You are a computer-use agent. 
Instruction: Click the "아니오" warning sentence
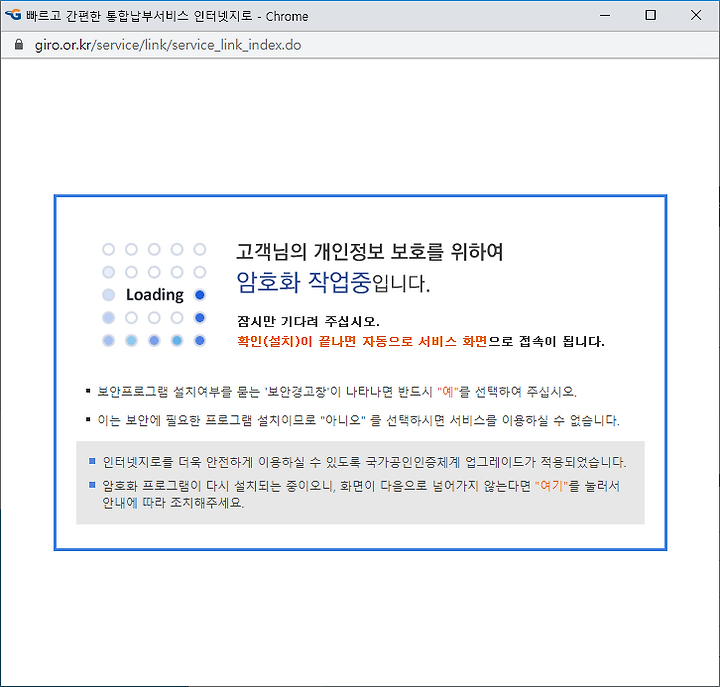[358, 420]
